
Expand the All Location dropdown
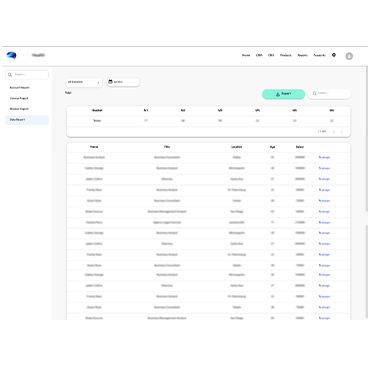(84, 82)
